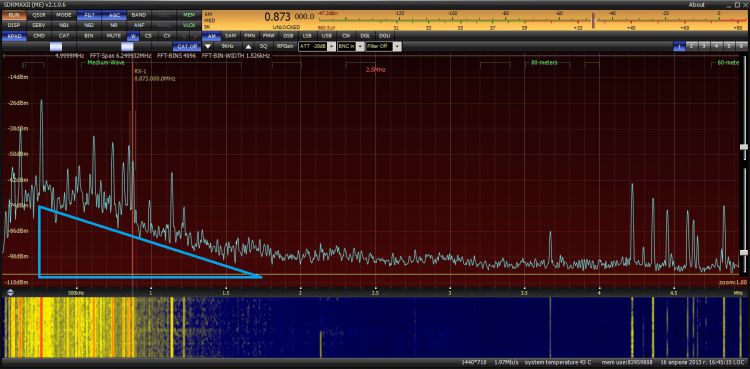Click the CAT Off button
The image size is (750, 369).
tap(187, 46)
